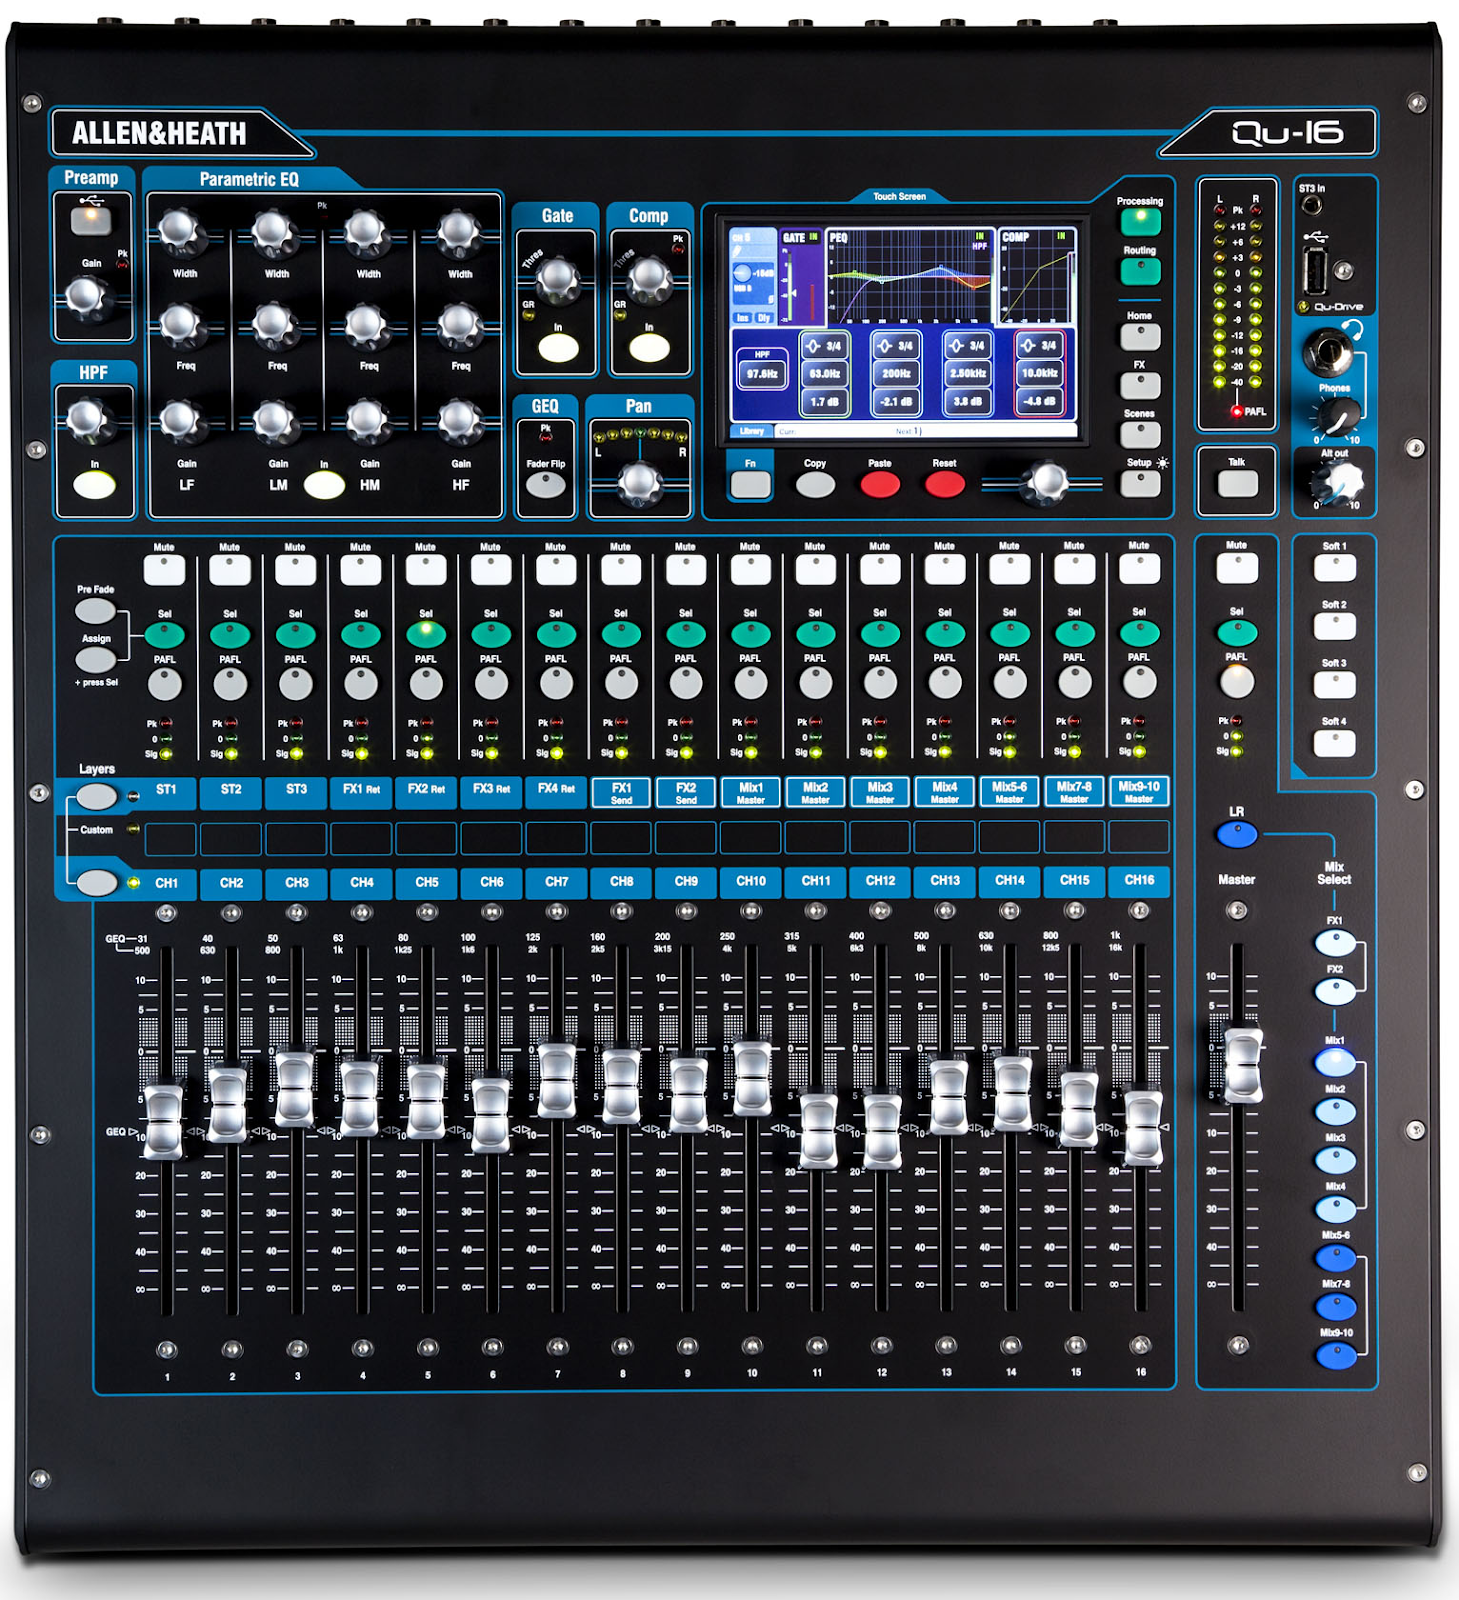Tap the Dly button on touchscreen
This screenshot has width=1459, height=1600.
click(764, 318)
